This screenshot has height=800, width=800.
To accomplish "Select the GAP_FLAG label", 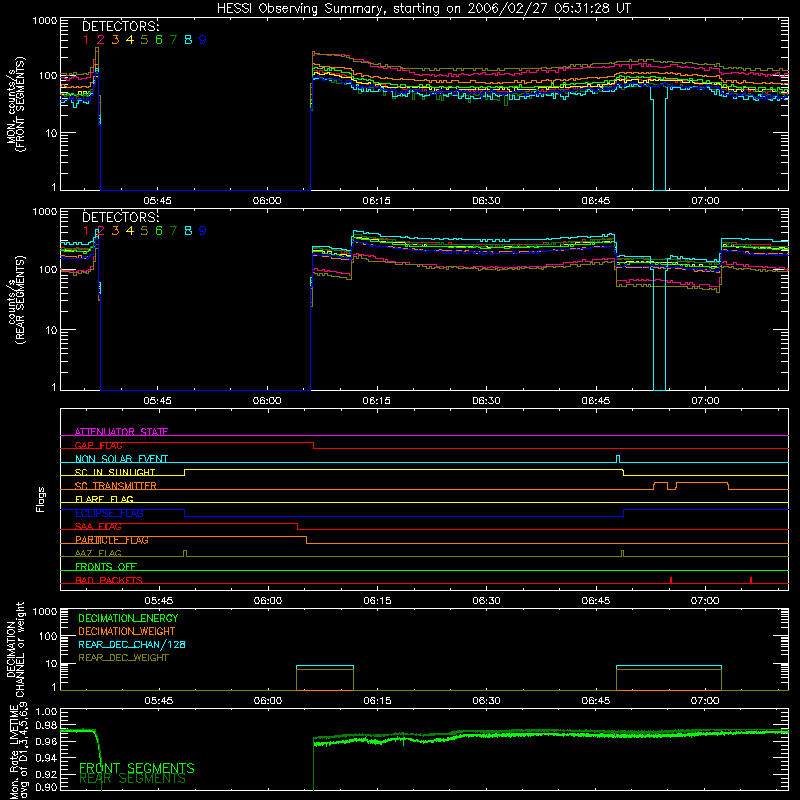I will [x=99, y=445].
